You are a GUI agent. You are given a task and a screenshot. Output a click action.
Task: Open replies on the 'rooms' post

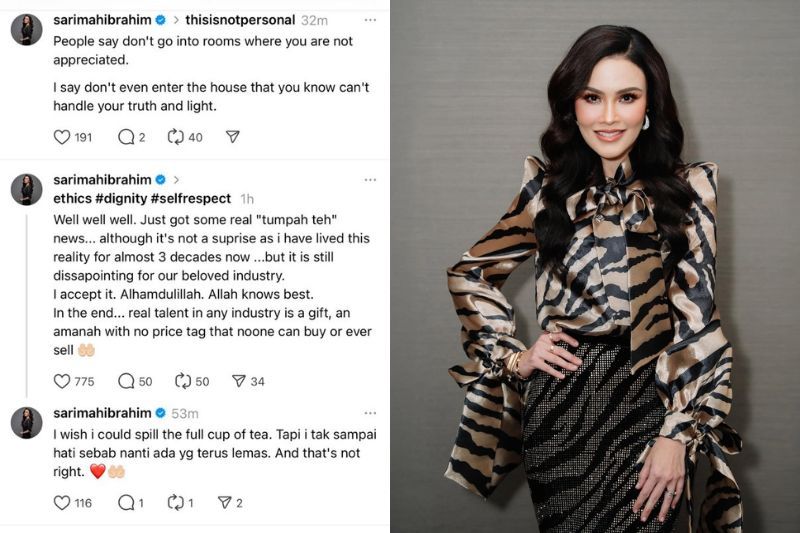pyautogui.click(x=126, y=137)
